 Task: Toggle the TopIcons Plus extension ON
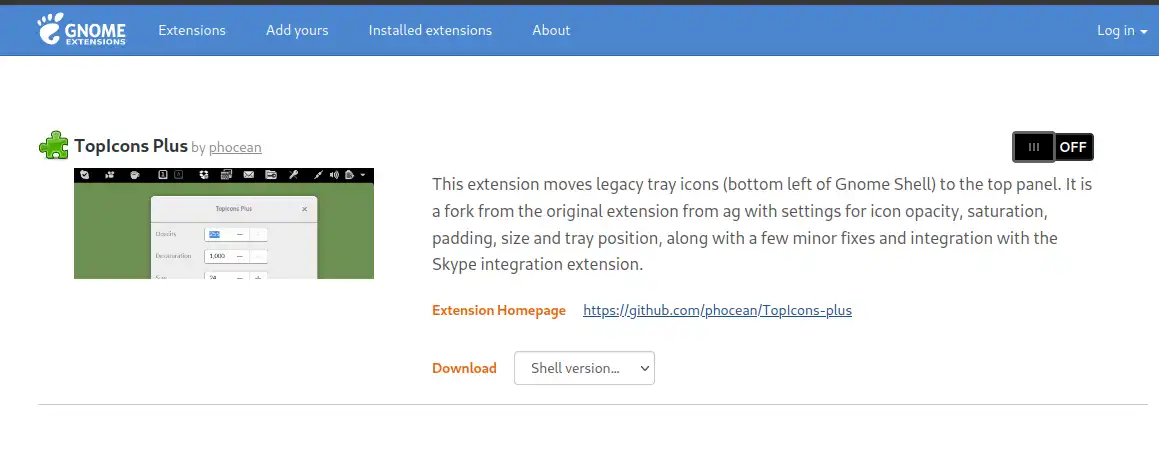pyautogui.click(x=1053, y=147)
